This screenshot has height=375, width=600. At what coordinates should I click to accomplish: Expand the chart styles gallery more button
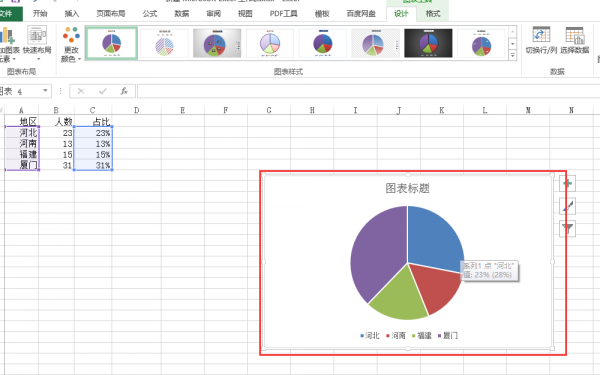pyautogui.click(x=512, y=56)
